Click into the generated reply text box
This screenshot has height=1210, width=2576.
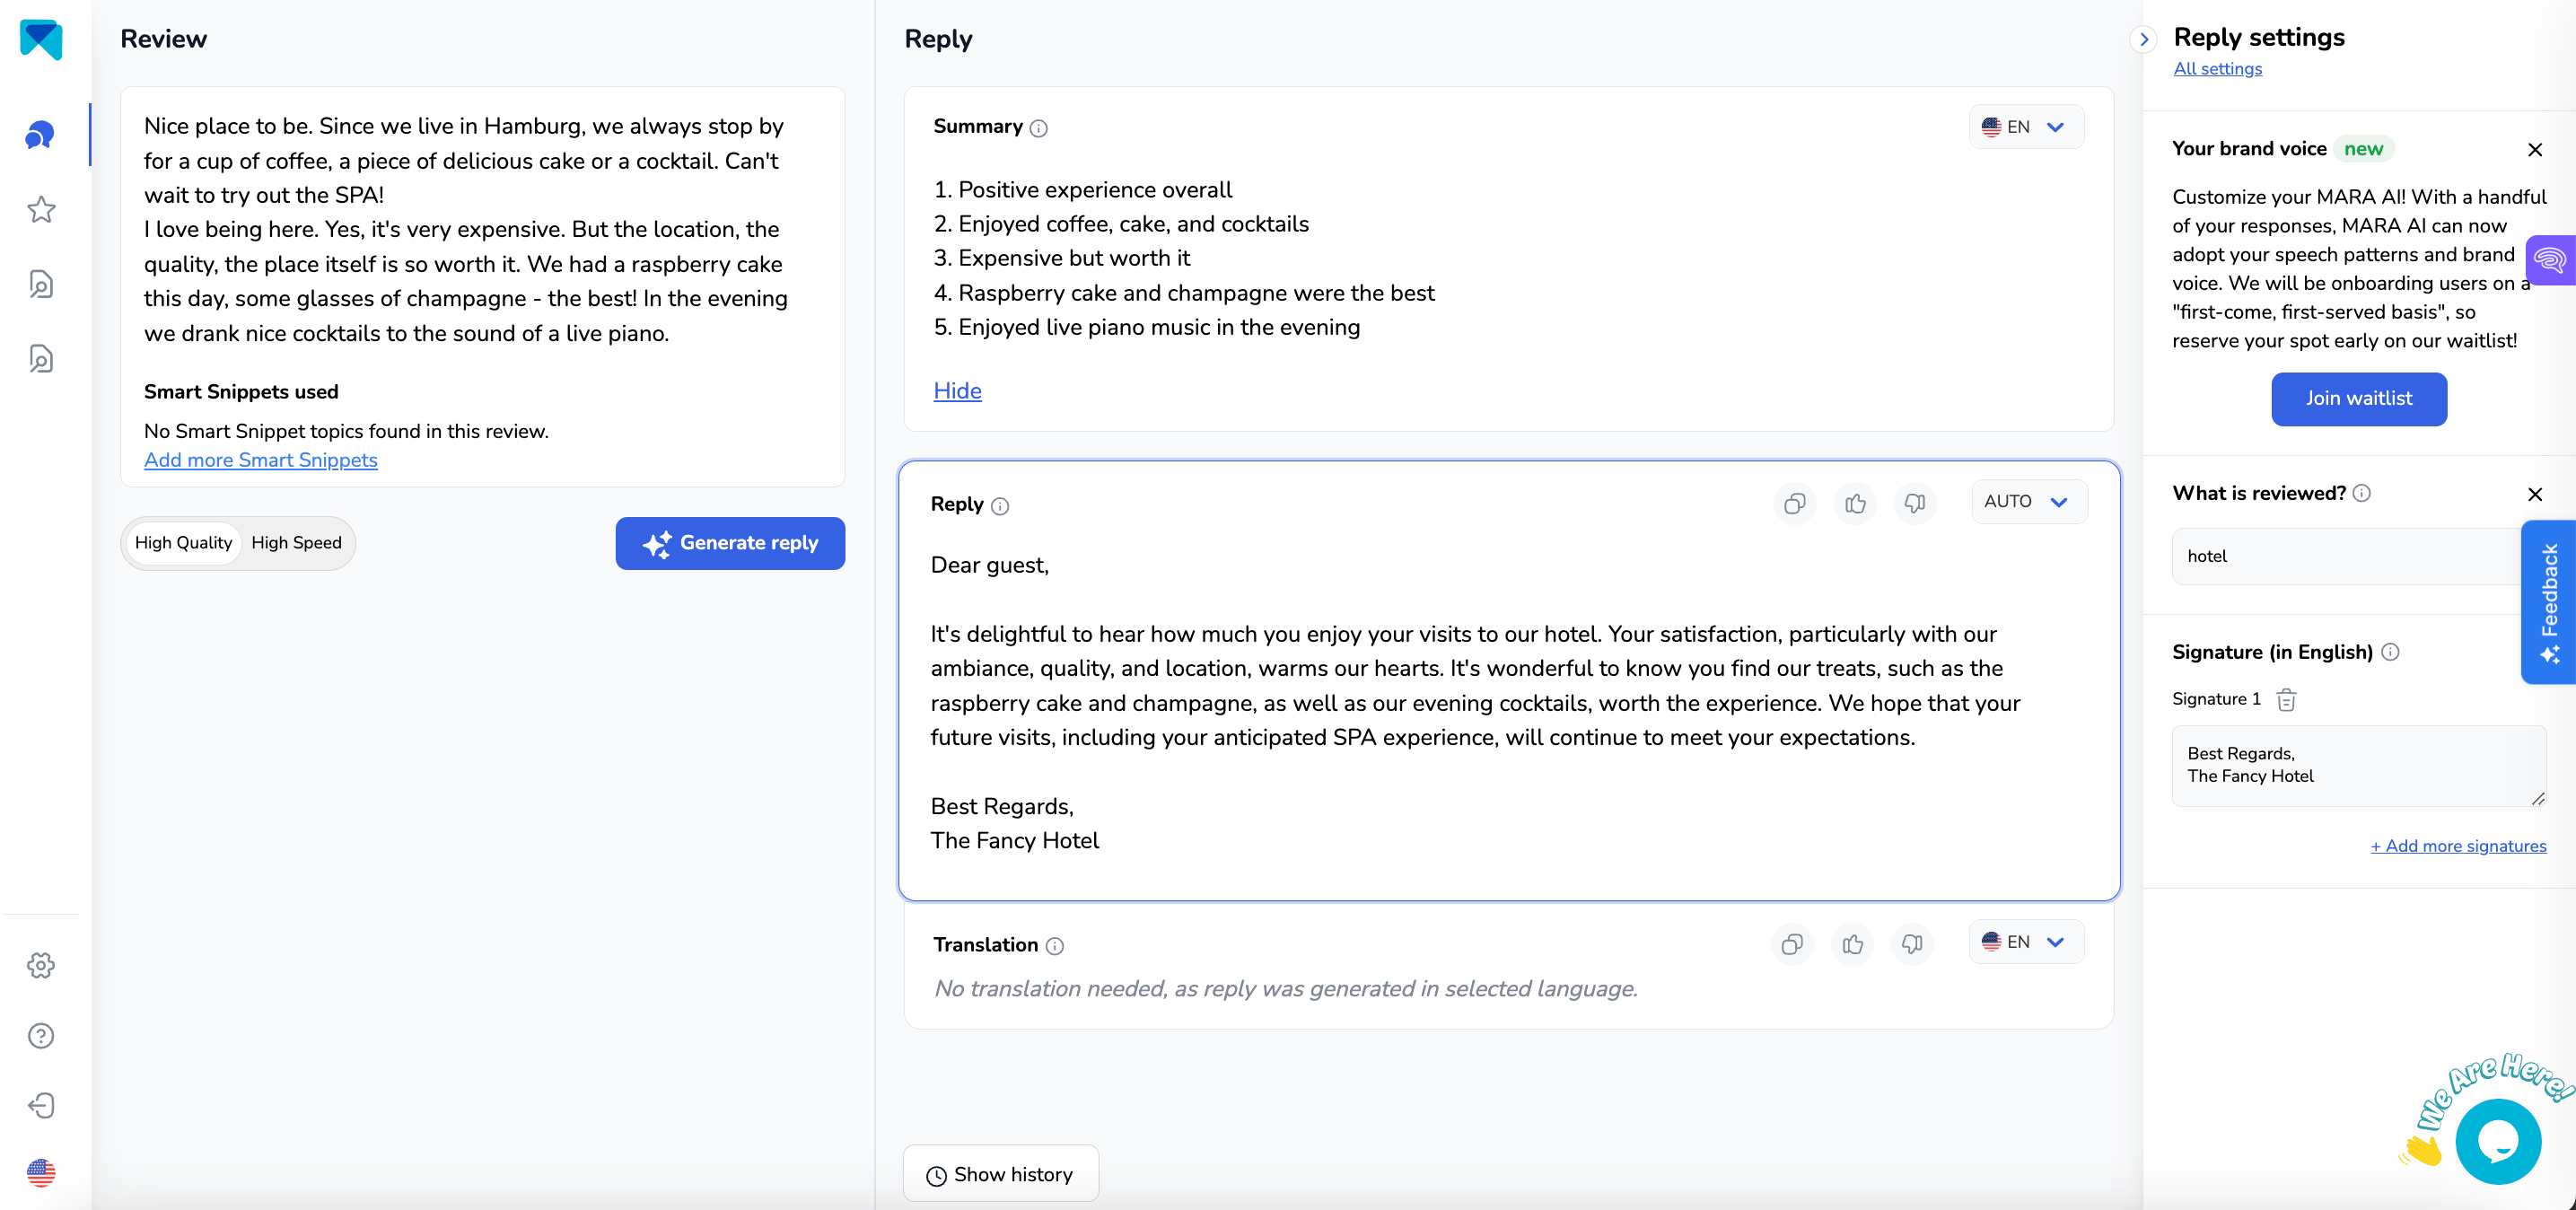[1509, 702]
